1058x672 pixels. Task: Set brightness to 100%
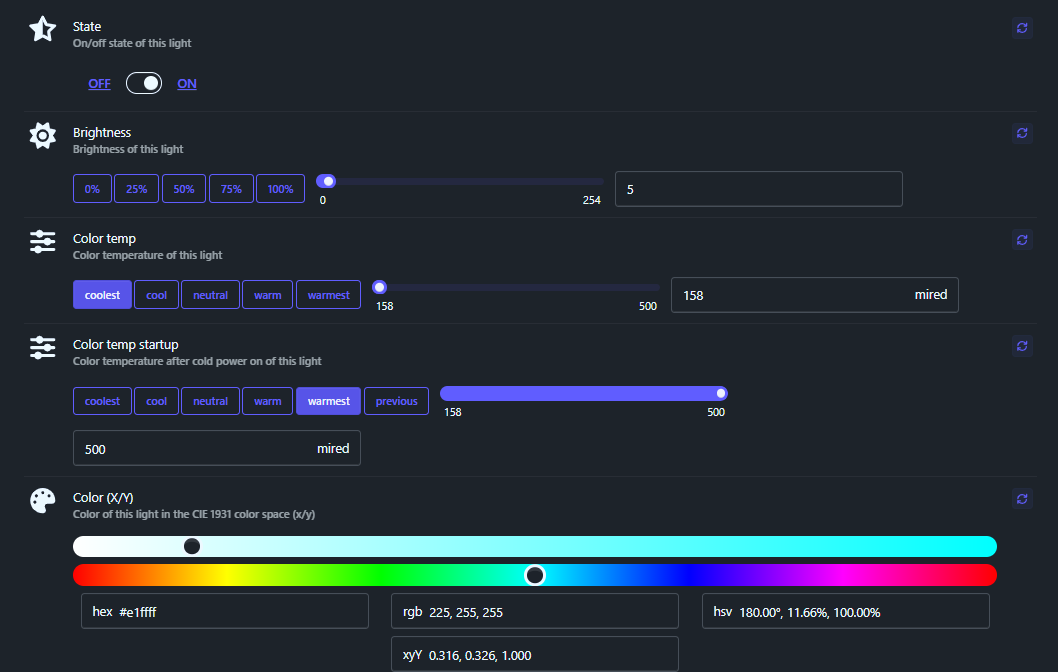(280, 188)
